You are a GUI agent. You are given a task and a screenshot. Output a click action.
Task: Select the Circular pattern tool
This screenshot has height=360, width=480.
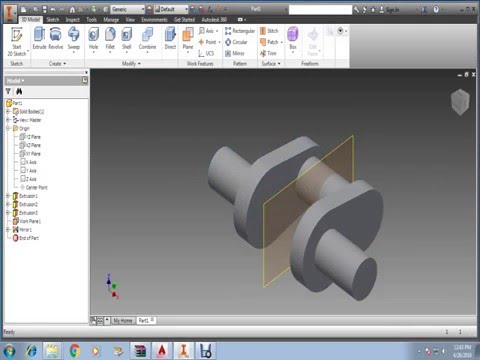[x=236, y=42]
